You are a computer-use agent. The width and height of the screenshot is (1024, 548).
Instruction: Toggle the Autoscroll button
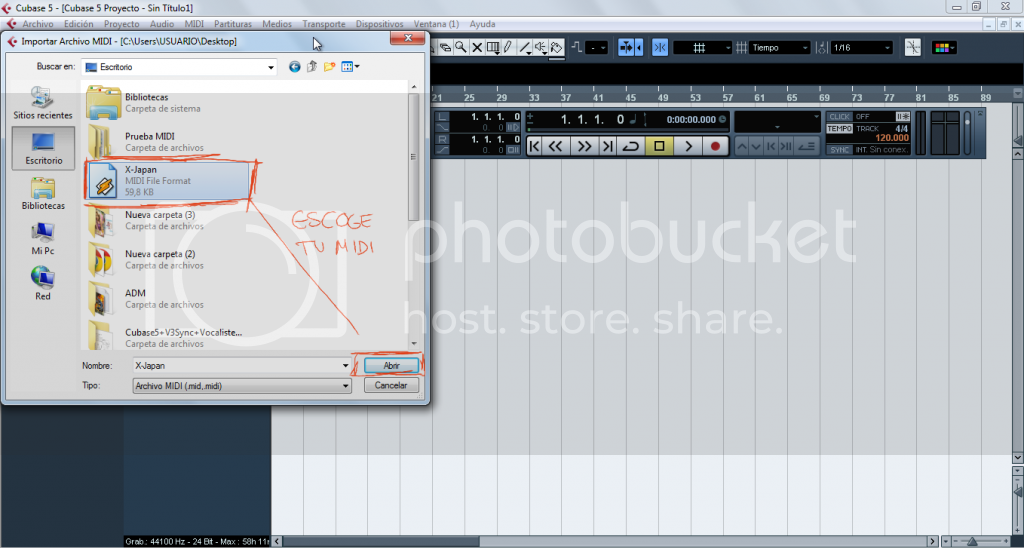626,48
